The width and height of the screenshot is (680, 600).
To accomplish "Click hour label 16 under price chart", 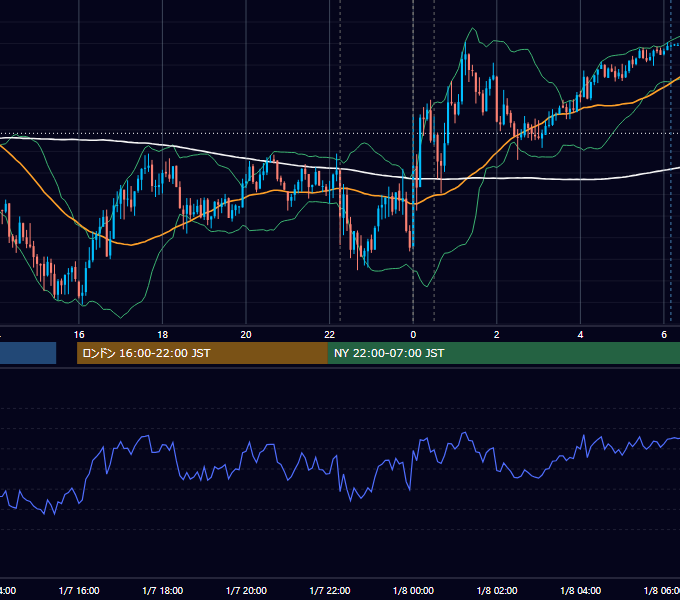I will [79, 335].
